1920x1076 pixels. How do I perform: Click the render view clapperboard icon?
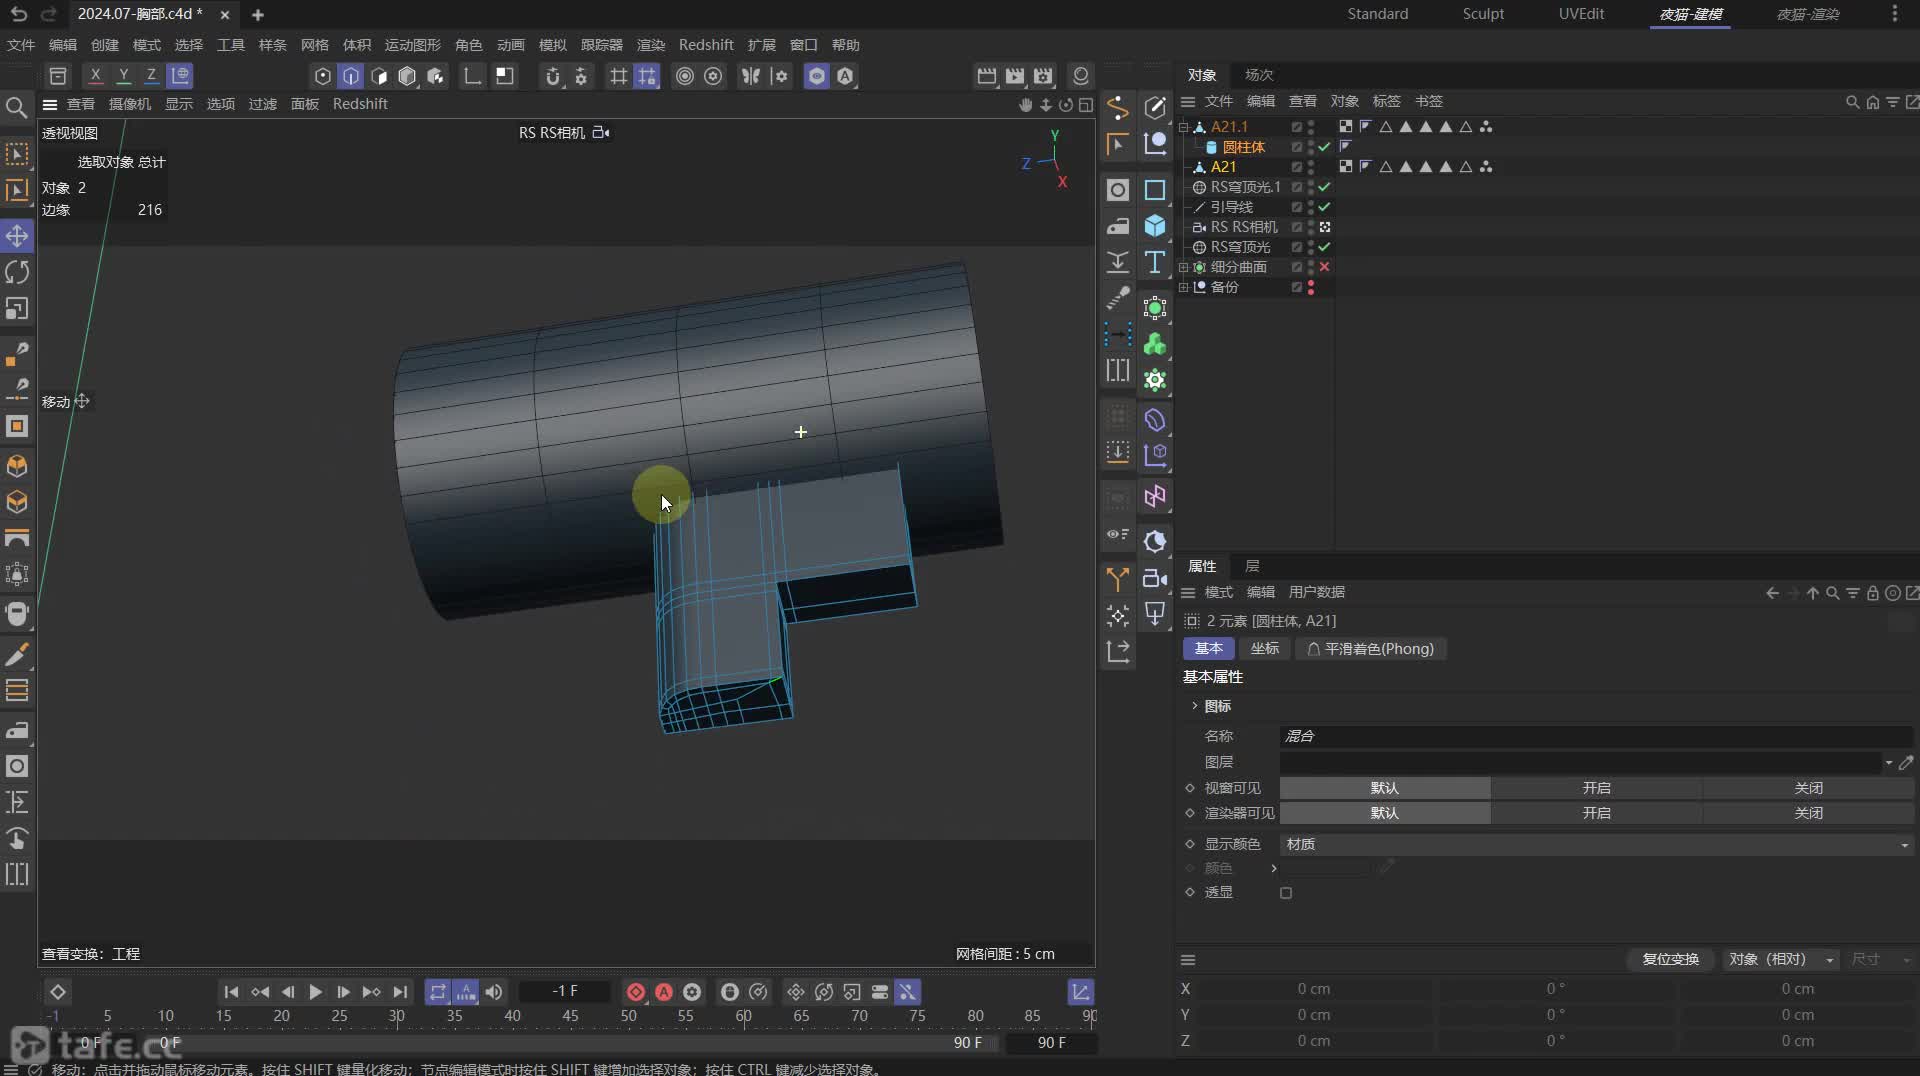coord(986,76)
